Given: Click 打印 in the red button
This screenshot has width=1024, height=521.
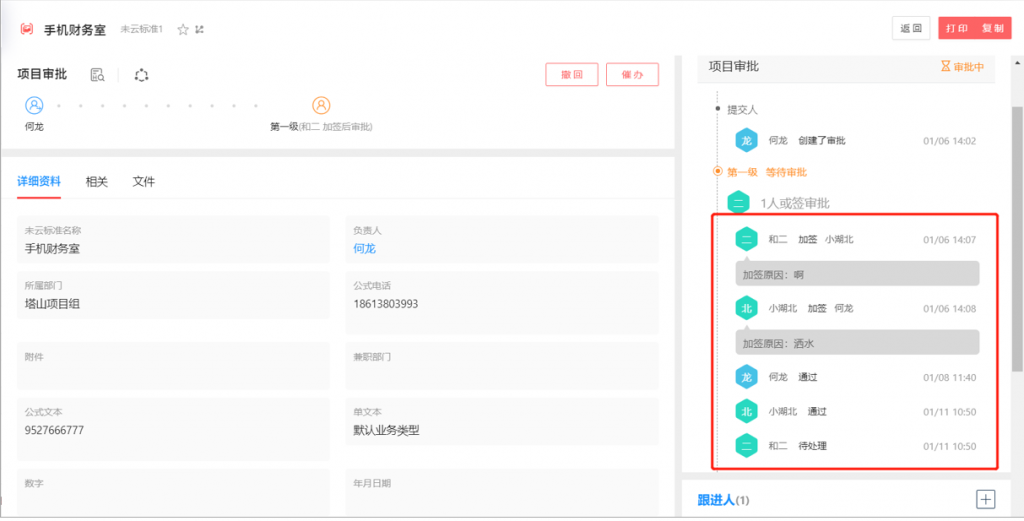Looking at the screenshot, I should coord(957,29).
